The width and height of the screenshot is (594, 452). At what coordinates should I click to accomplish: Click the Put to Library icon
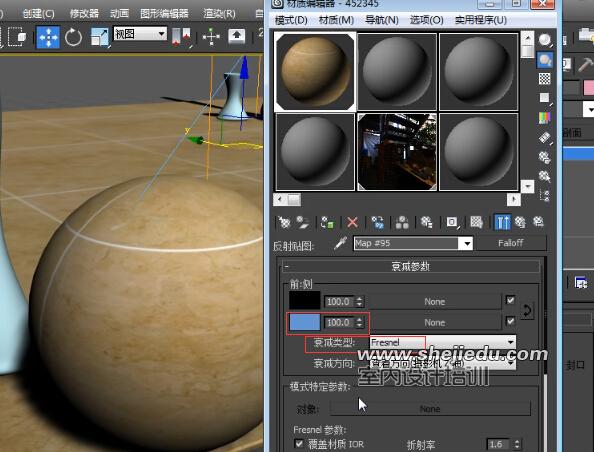427,222
